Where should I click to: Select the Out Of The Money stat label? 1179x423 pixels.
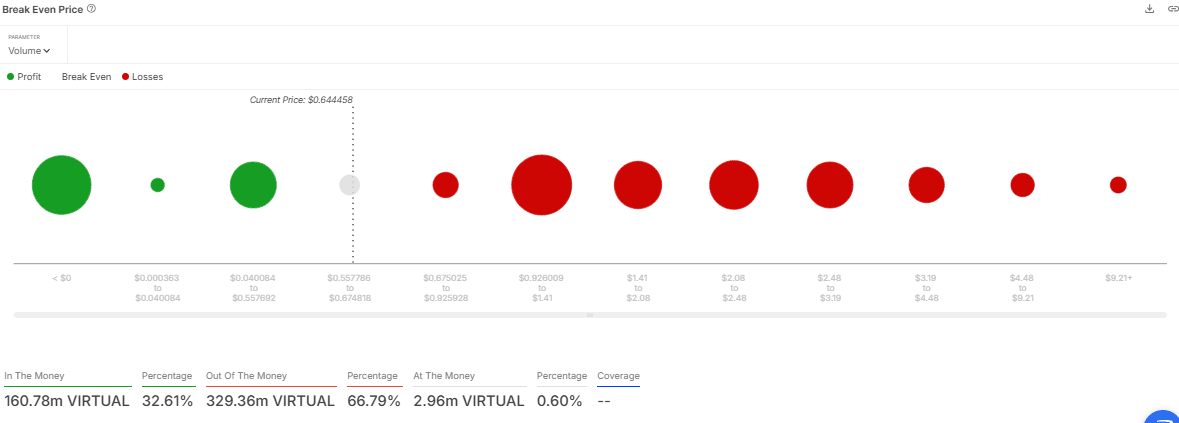point(246,376)
